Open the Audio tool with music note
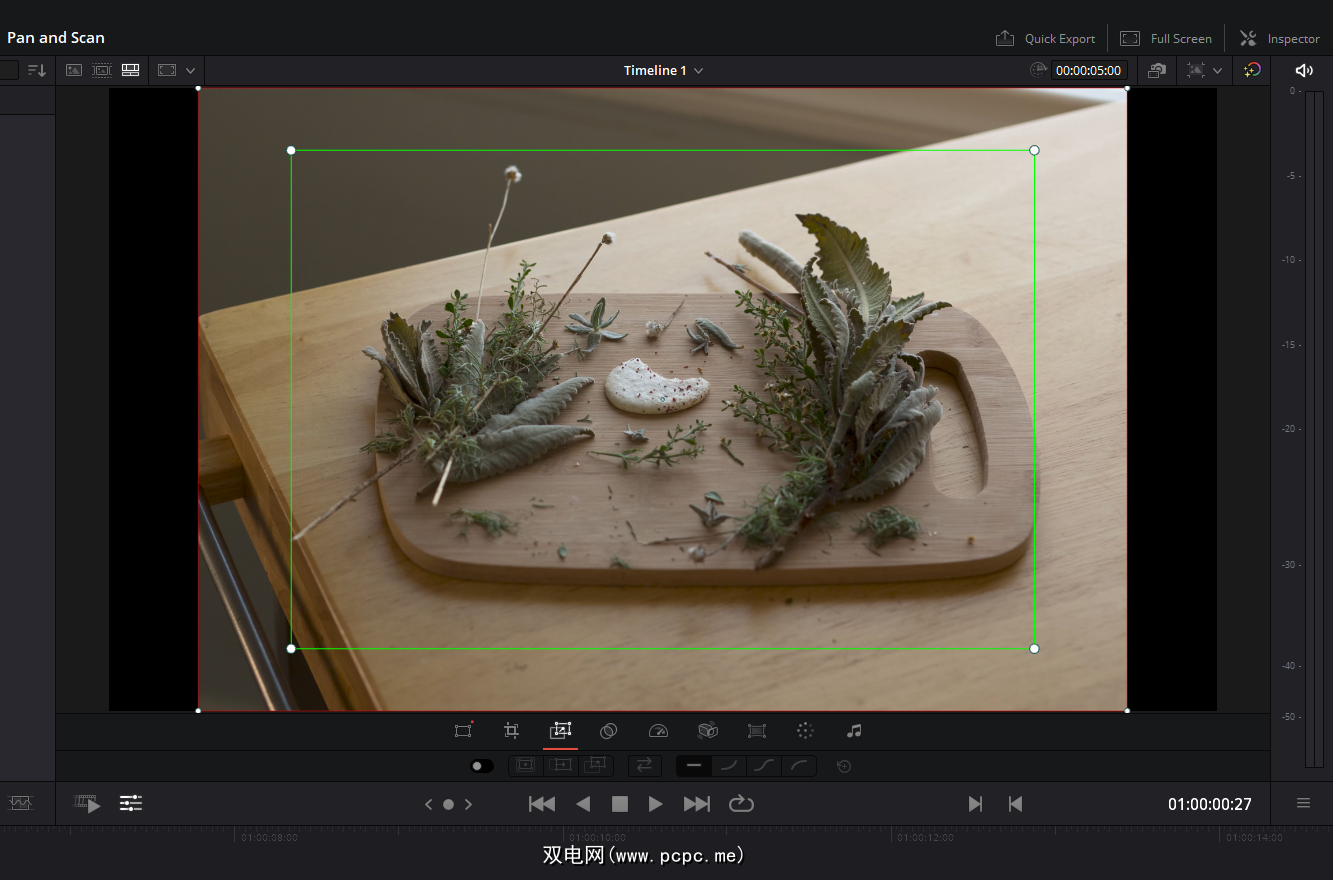Image resolution: width=1333 pixels, height=880 pixels. click(x=853, y=731)
